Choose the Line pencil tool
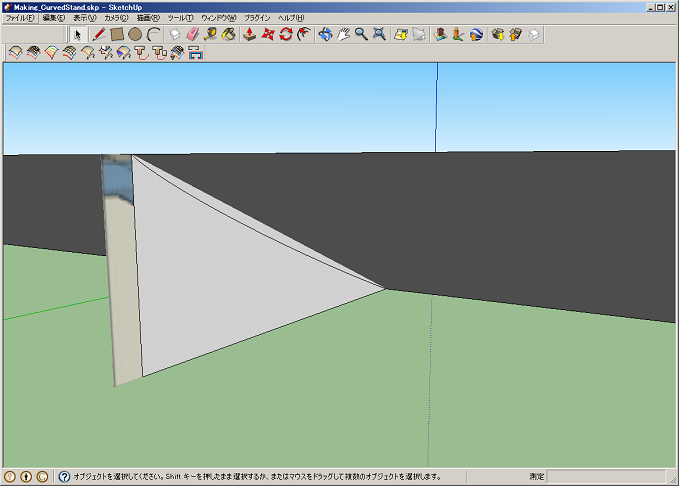Screen dimensions: 679x486 [x=98, y=34]
